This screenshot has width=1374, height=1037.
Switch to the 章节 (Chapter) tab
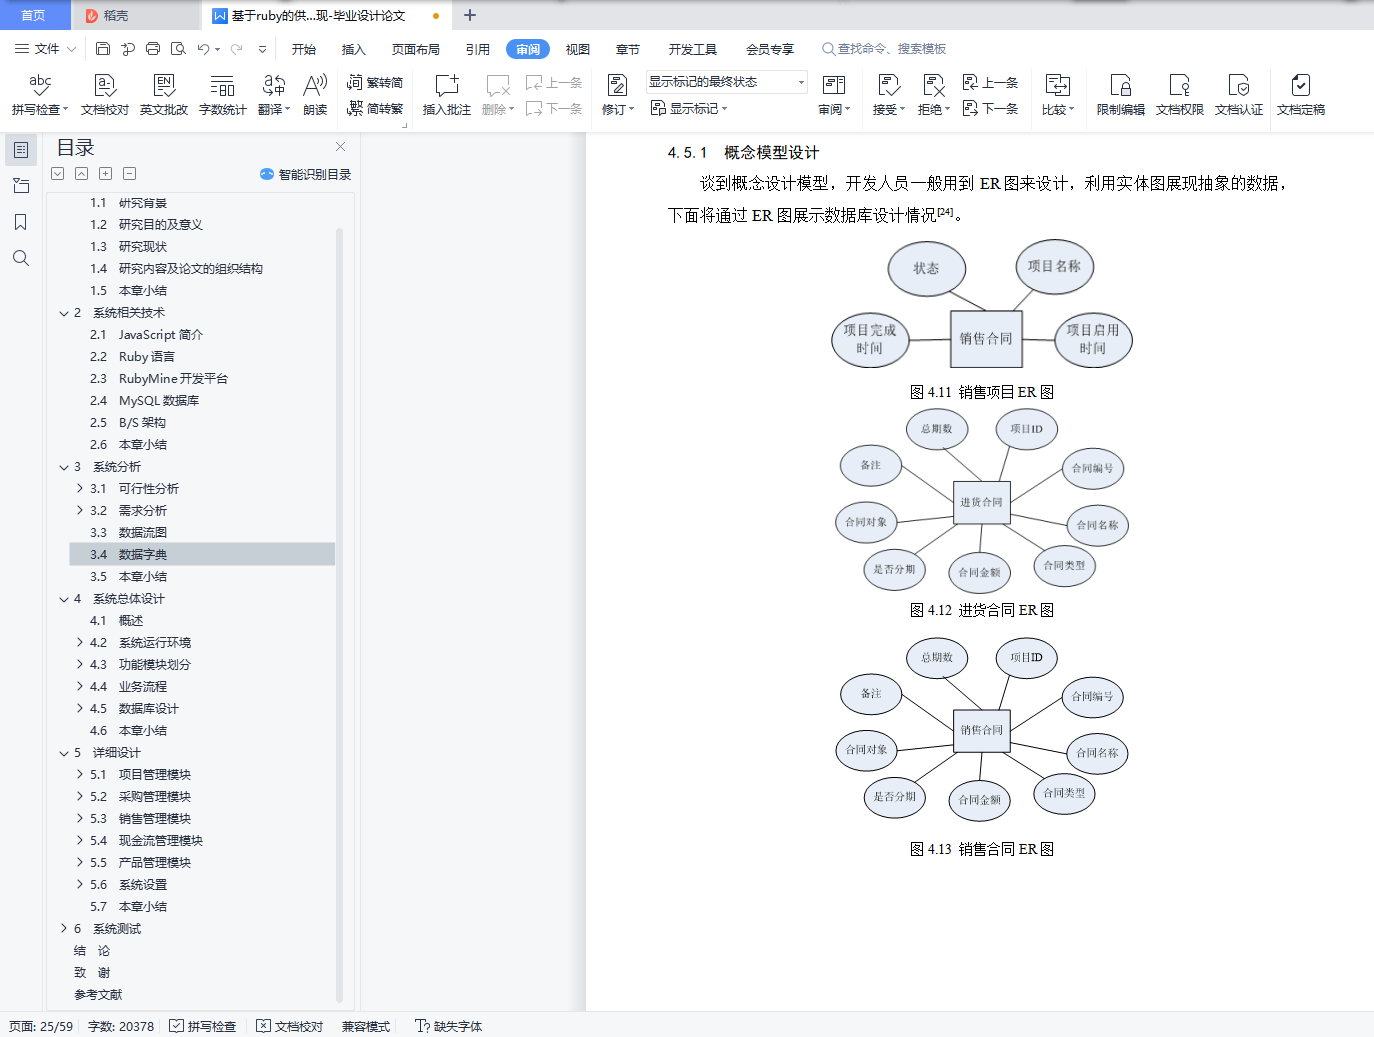pos(628,49)
